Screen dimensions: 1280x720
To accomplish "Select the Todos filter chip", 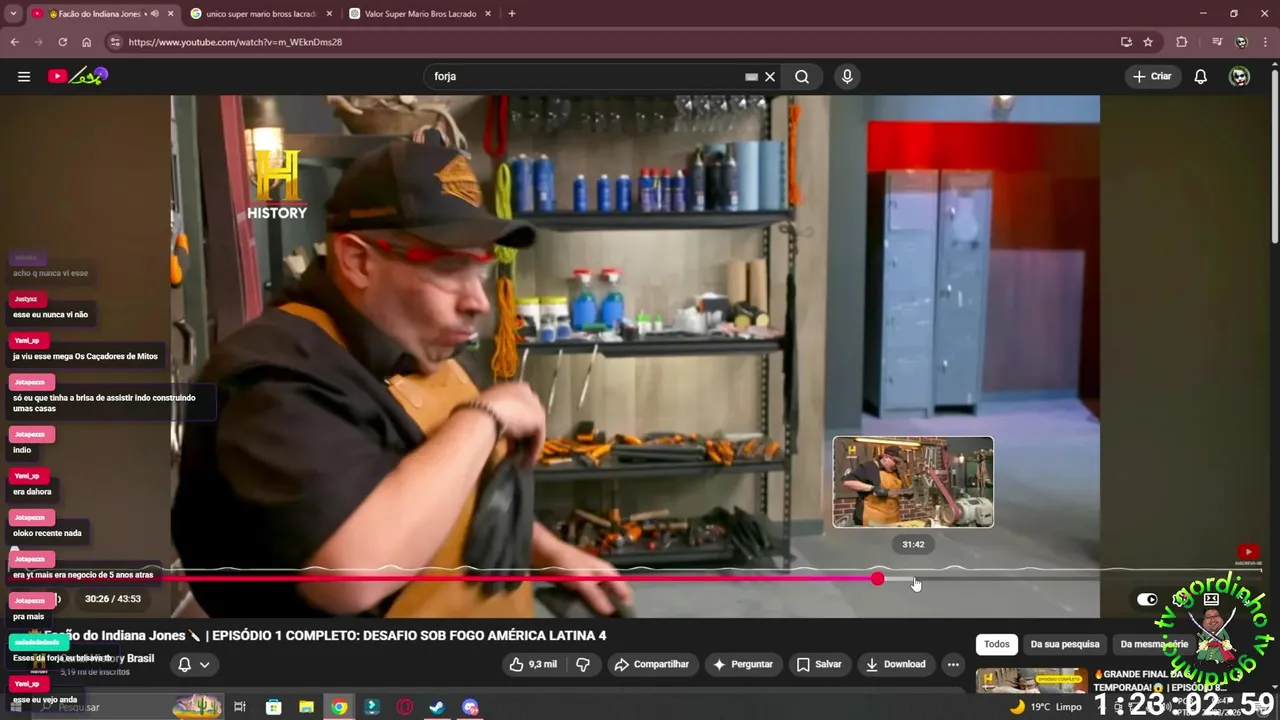I will coord(997,644).
